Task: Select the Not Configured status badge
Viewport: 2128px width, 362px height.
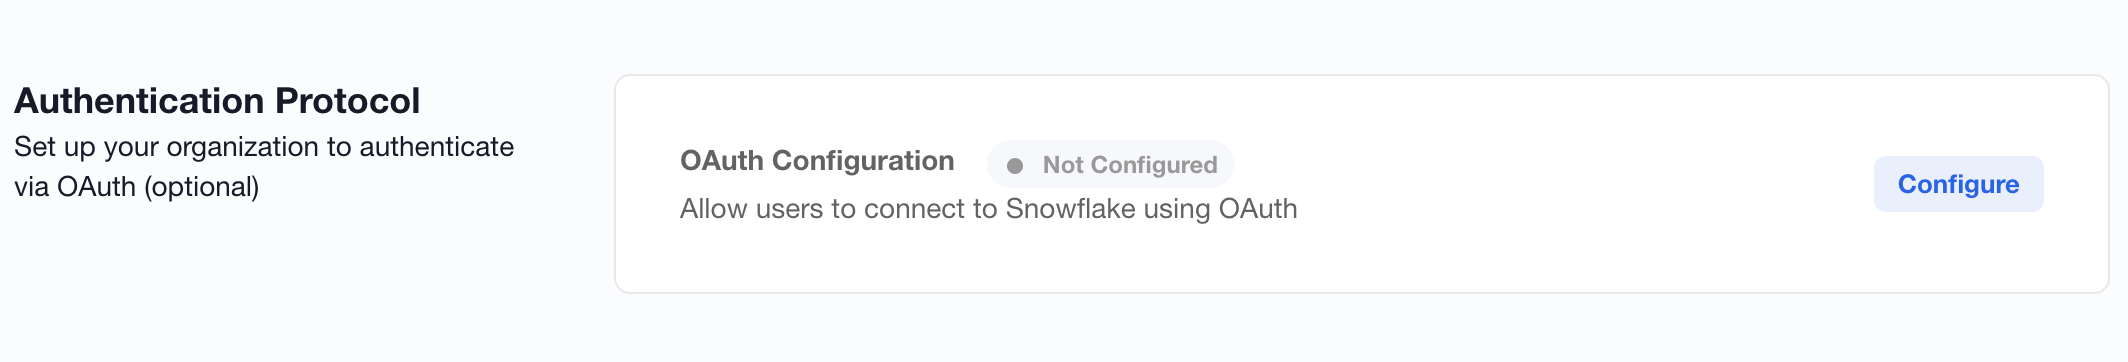Action: point(1110,165)
